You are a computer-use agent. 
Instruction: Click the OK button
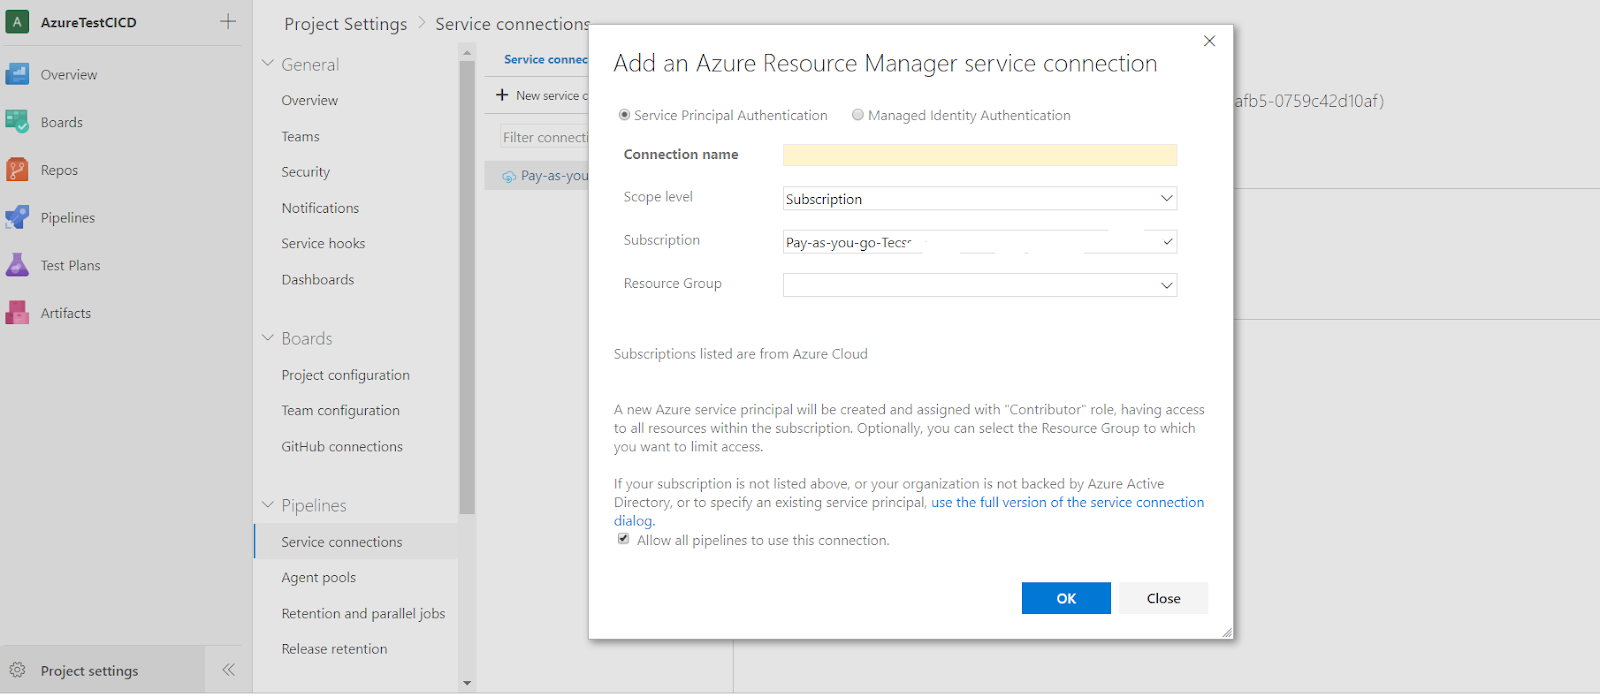coord(1066,598)
